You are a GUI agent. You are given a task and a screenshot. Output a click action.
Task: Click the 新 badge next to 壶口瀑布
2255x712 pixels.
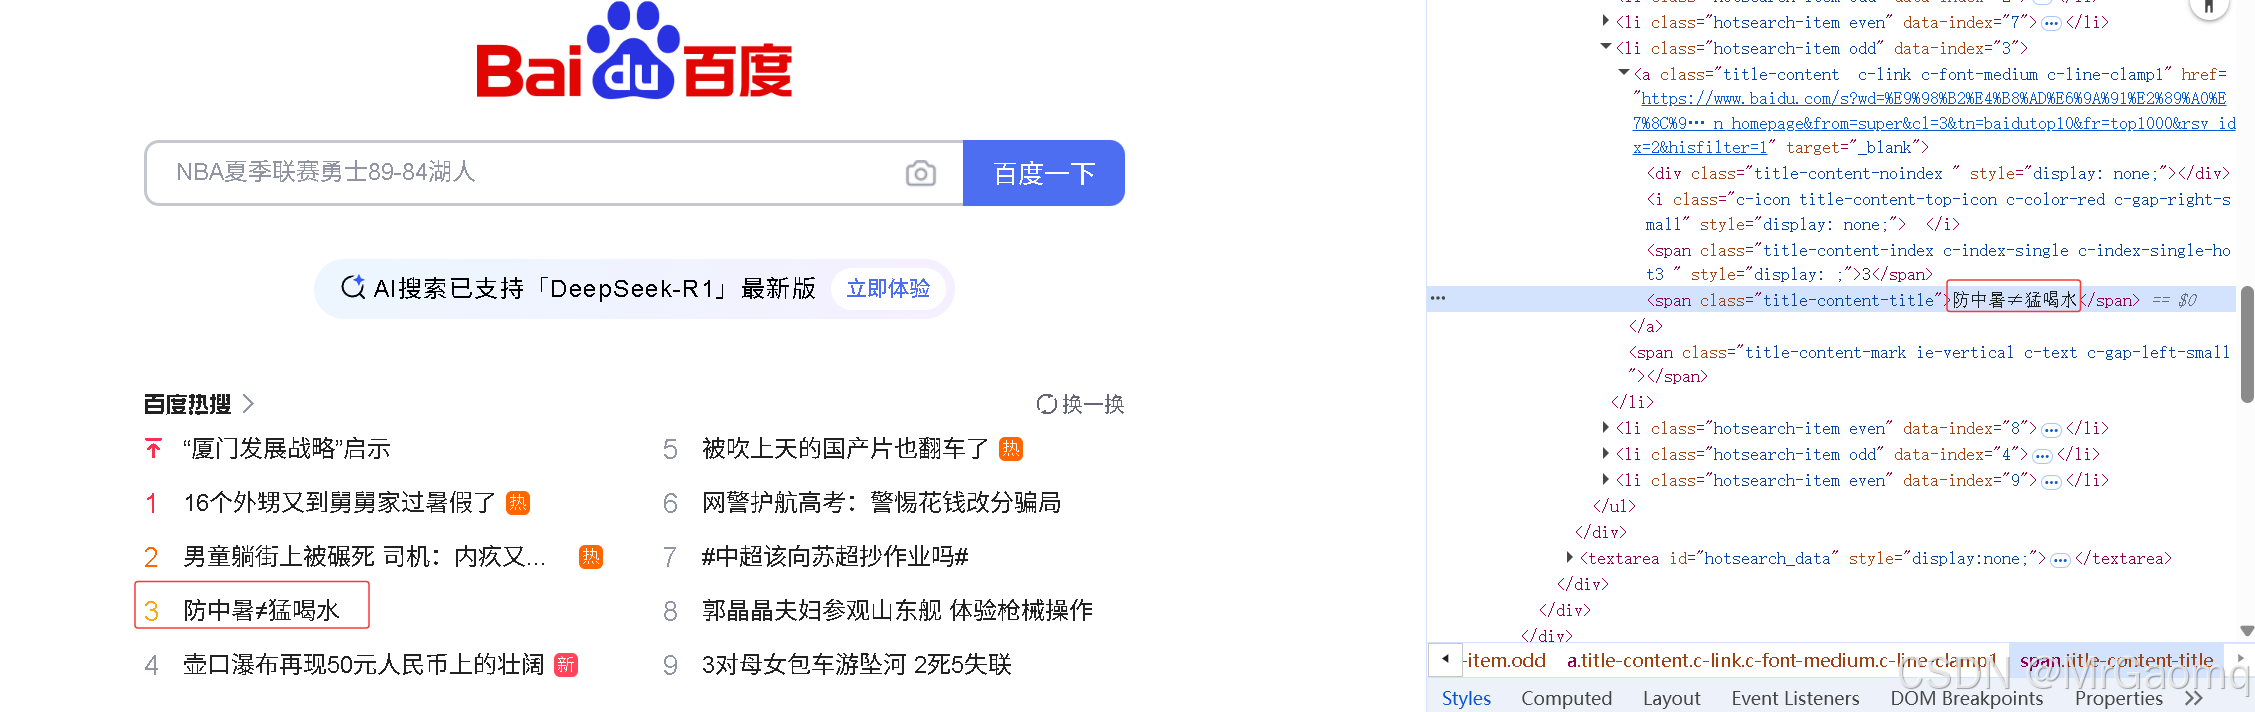(x=566, y=664)
